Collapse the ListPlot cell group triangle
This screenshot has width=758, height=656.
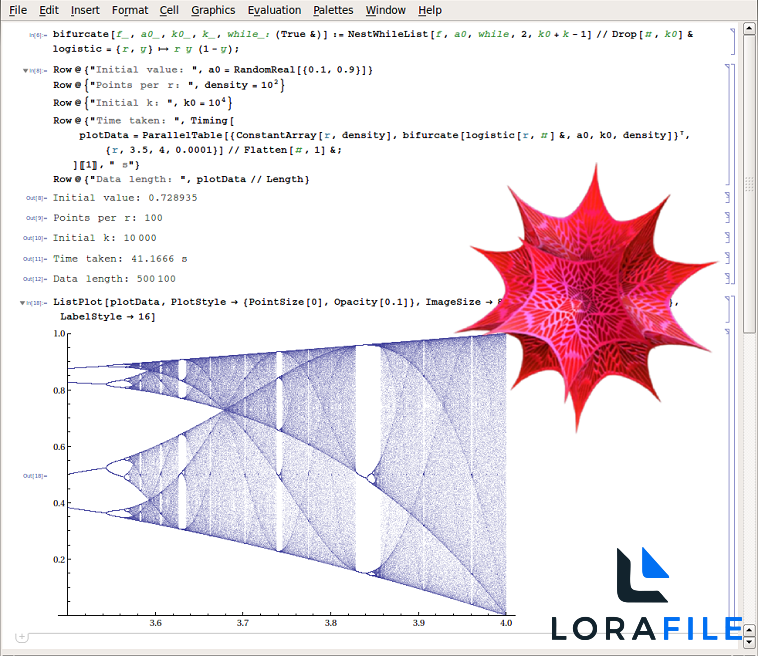22,303
